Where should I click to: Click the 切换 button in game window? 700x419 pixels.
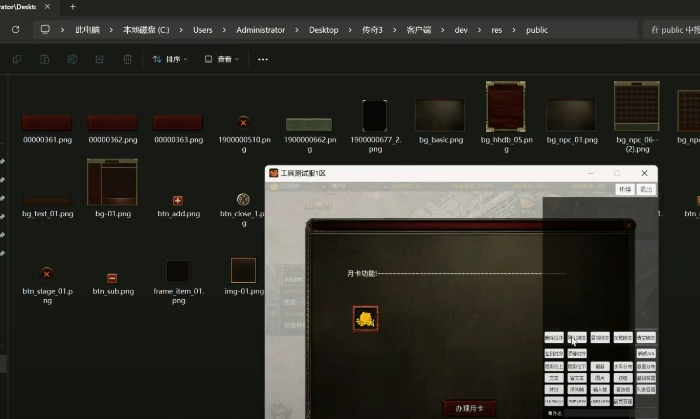(x=624, y=189)
